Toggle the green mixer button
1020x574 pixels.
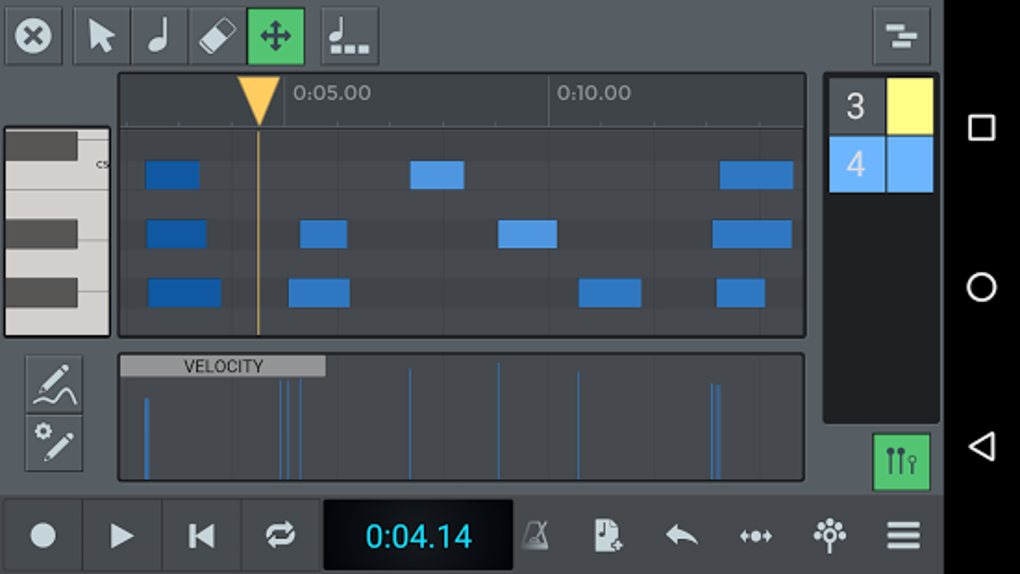pos(901,462)
